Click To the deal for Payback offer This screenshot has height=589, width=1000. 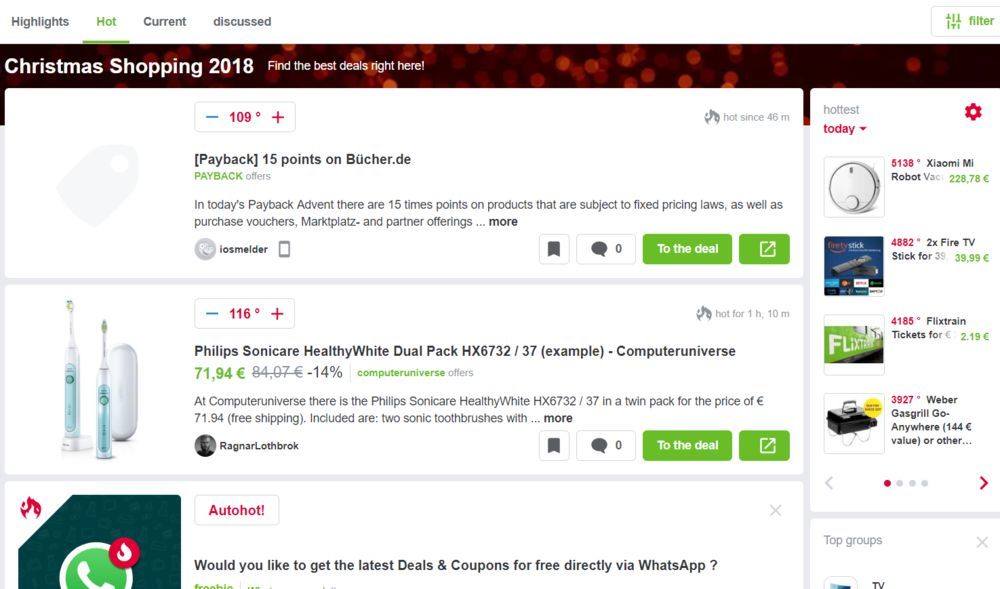point(688,249)
